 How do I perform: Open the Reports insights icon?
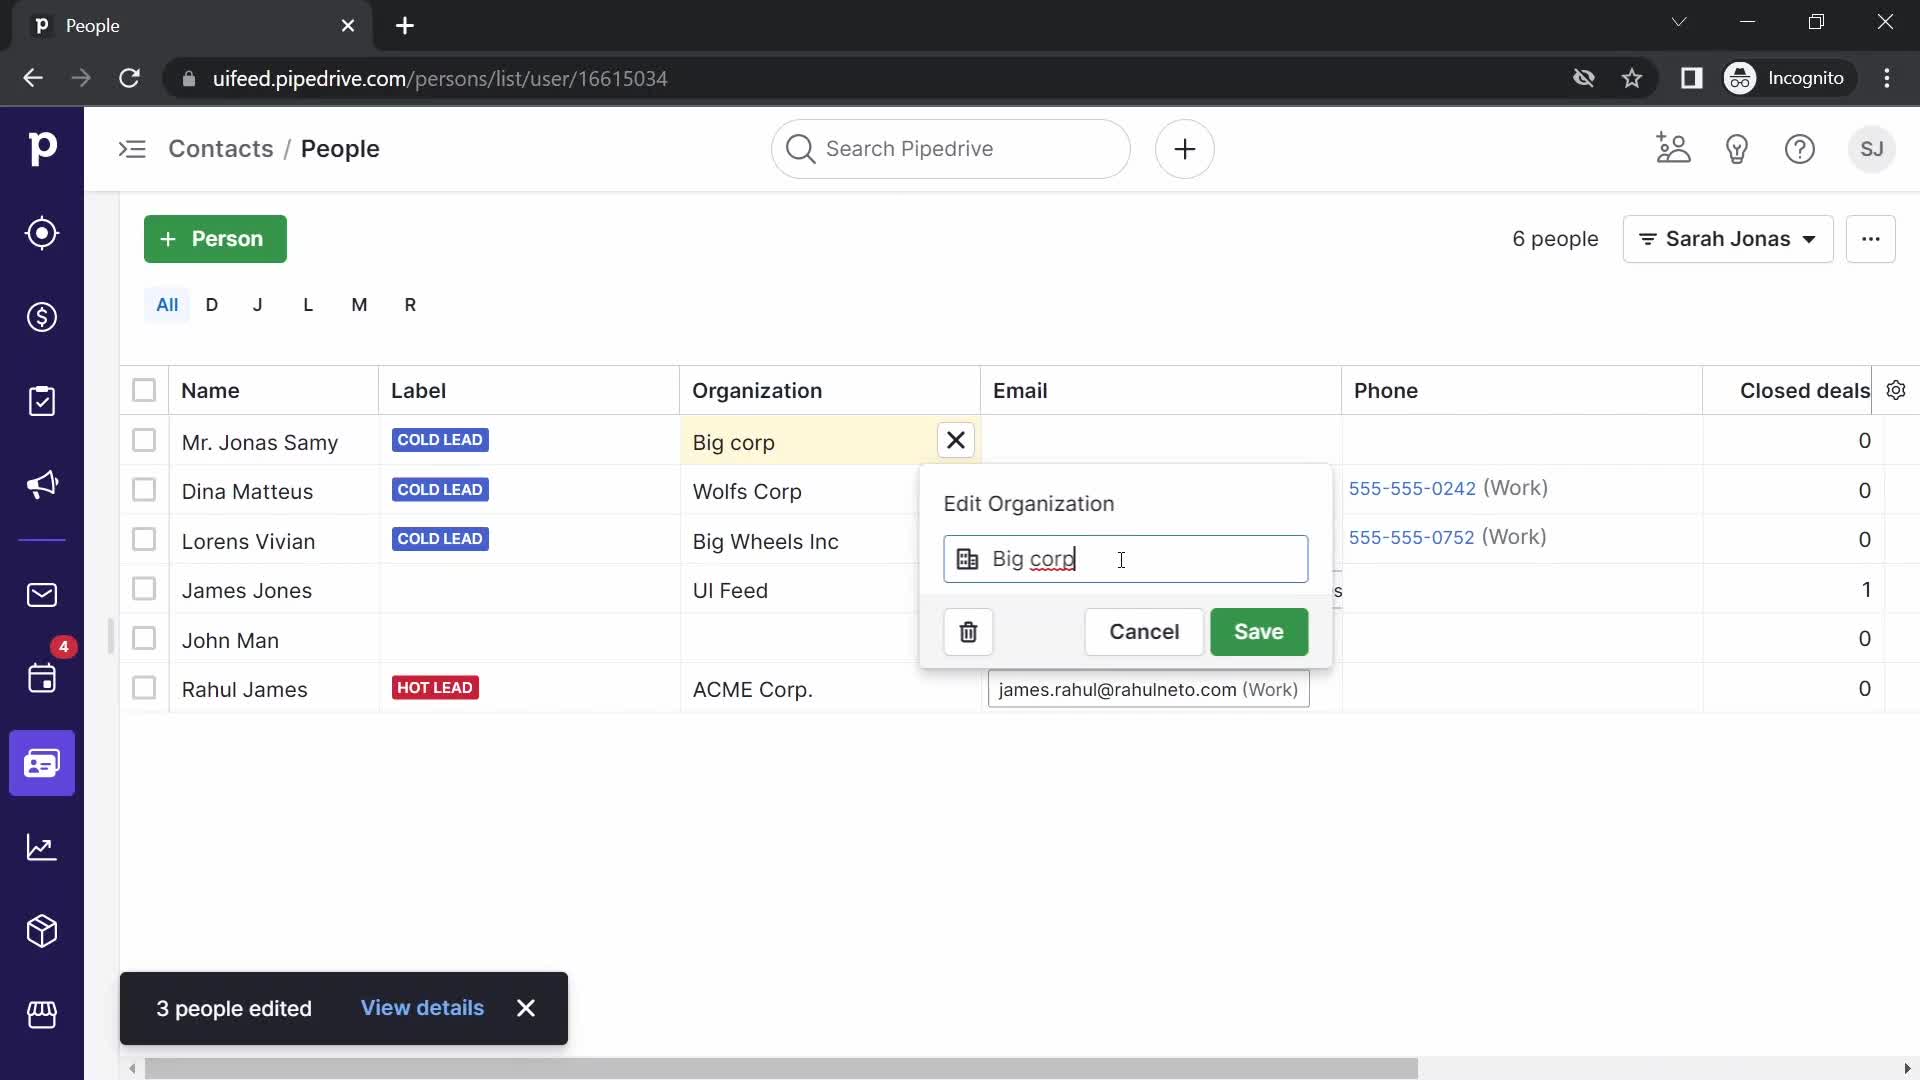41,847
